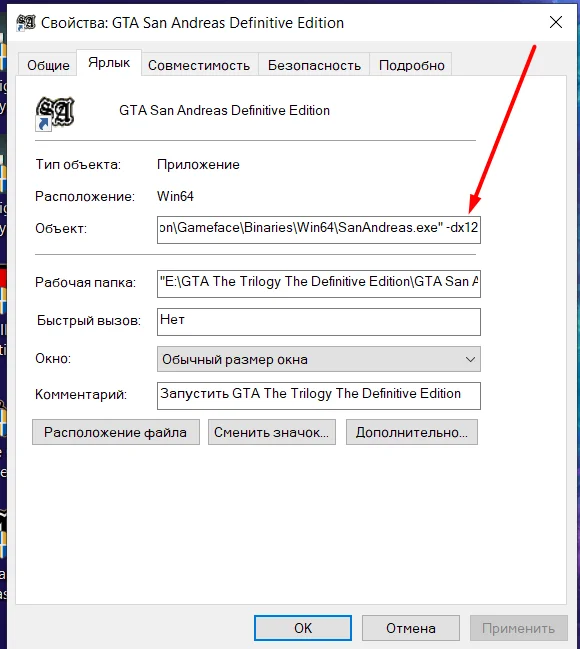Click Сменить значок button

pyautogui.click(x=272, y=432)
